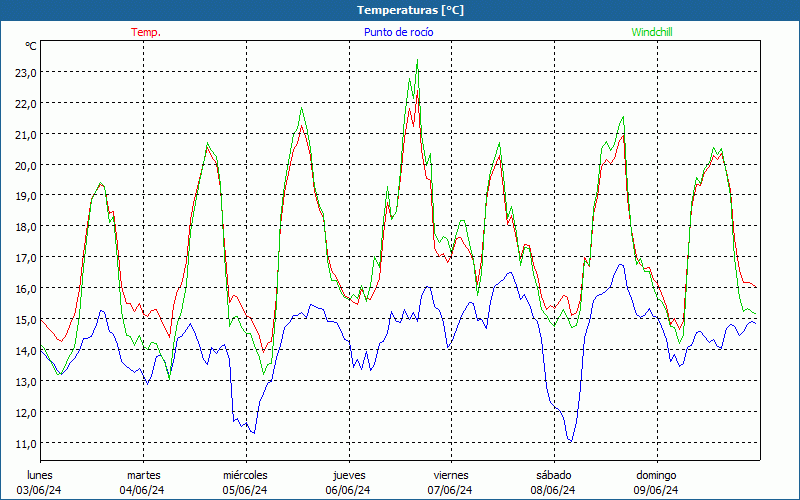Click the martes day label

(x=144, y=475)
